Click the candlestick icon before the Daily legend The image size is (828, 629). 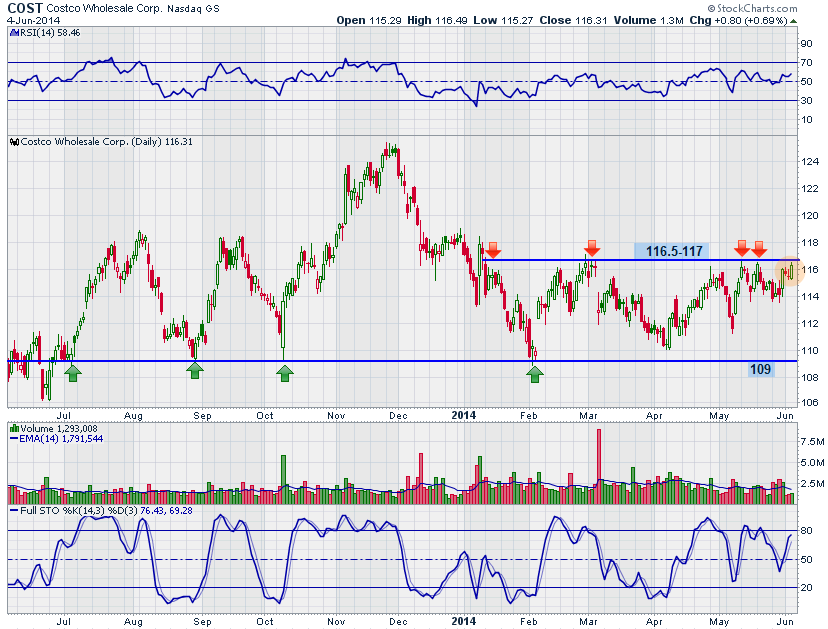point(14,142)
